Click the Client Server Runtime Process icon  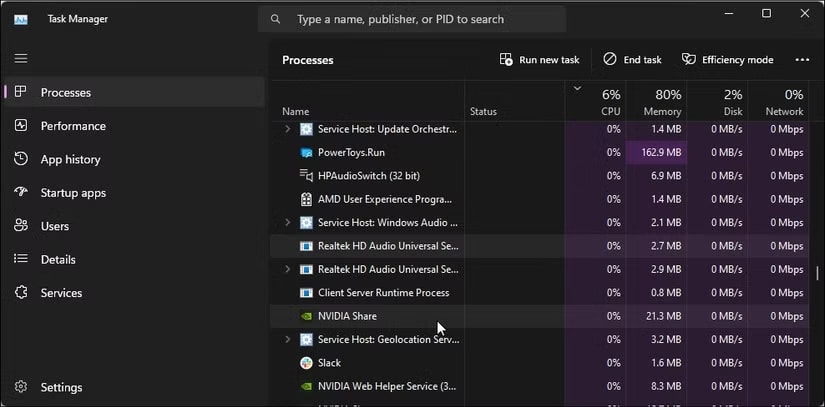pos(306,293)
